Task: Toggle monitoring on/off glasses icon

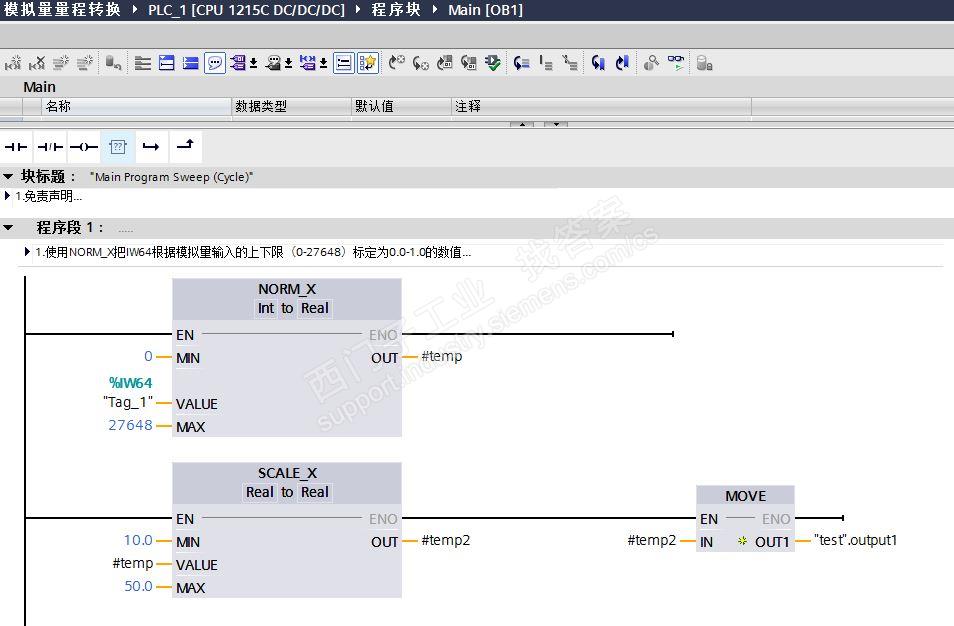Action: coord(675,63)
